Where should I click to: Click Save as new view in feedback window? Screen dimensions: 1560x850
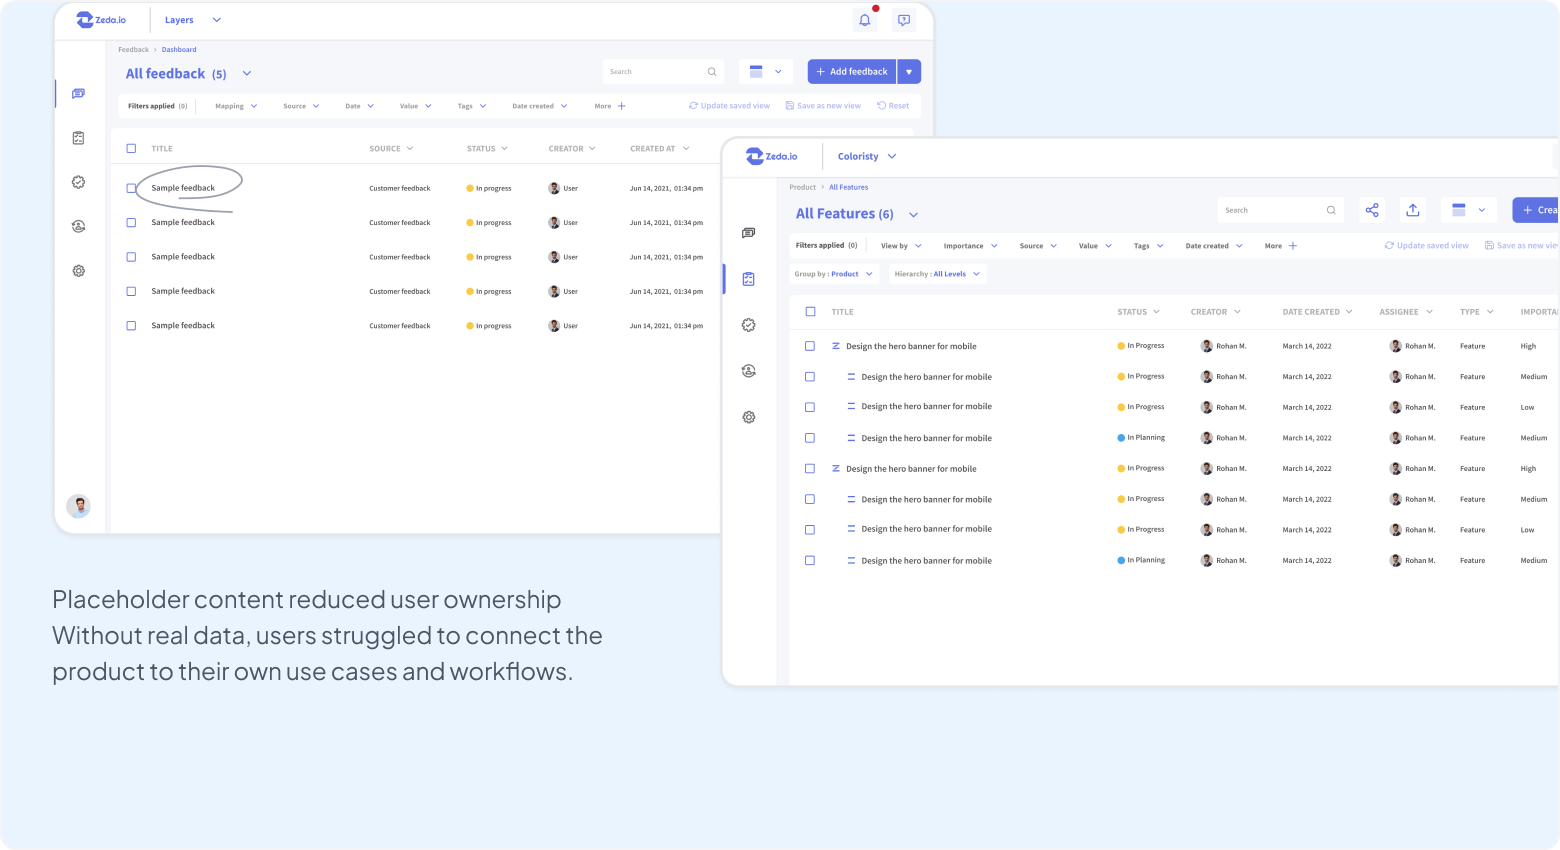tap(823, 106)
